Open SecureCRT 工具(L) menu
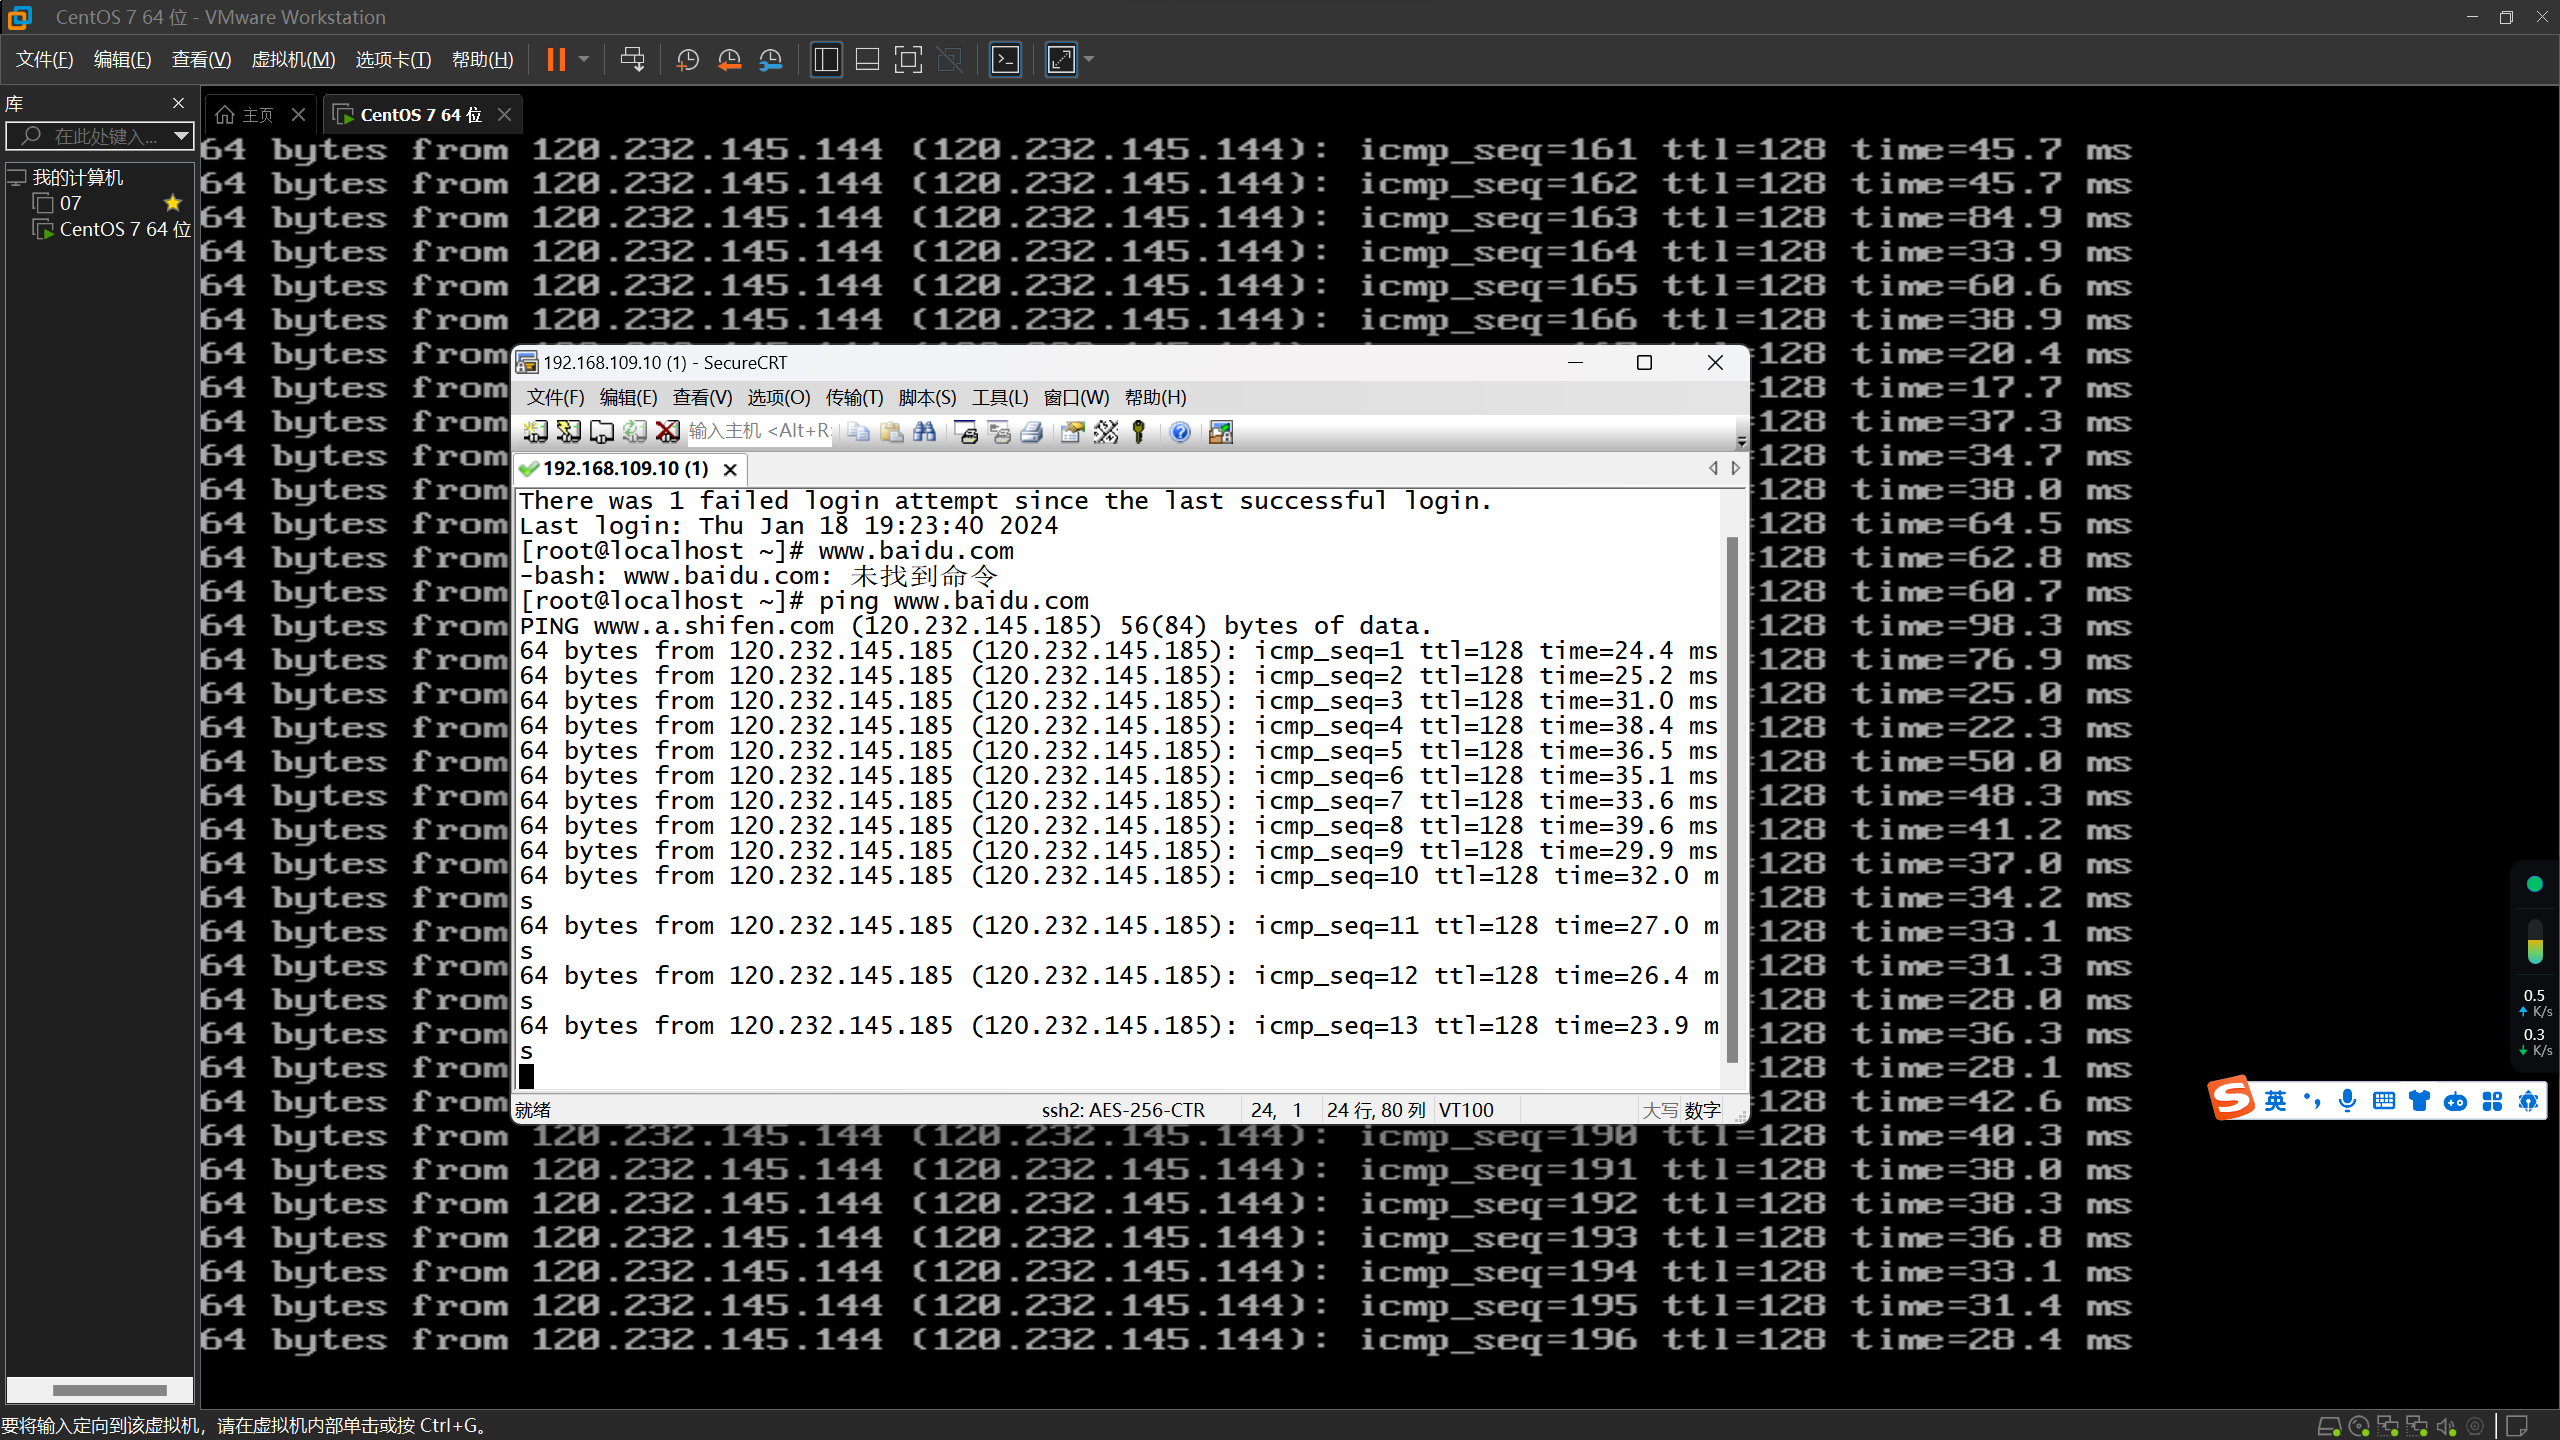2560x1440 pixels. [x=1000, y=398]
